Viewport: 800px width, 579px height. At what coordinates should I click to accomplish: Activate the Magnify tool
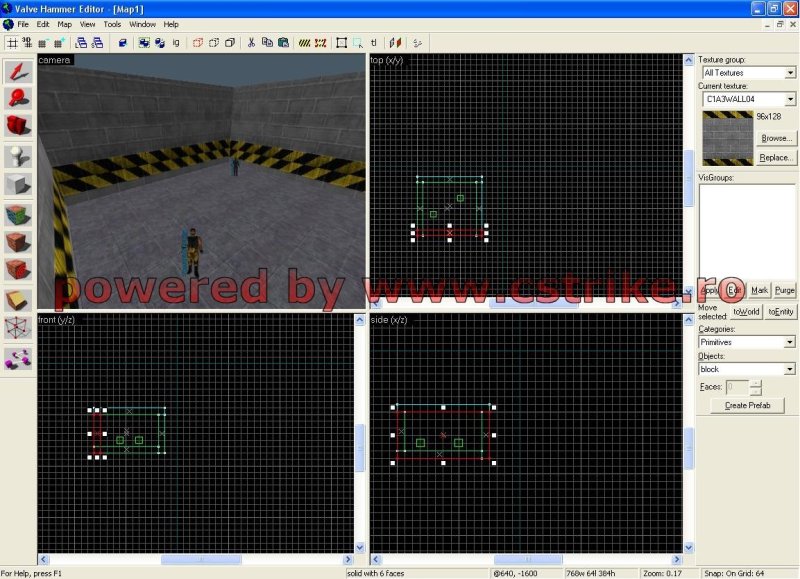(18, 98)
